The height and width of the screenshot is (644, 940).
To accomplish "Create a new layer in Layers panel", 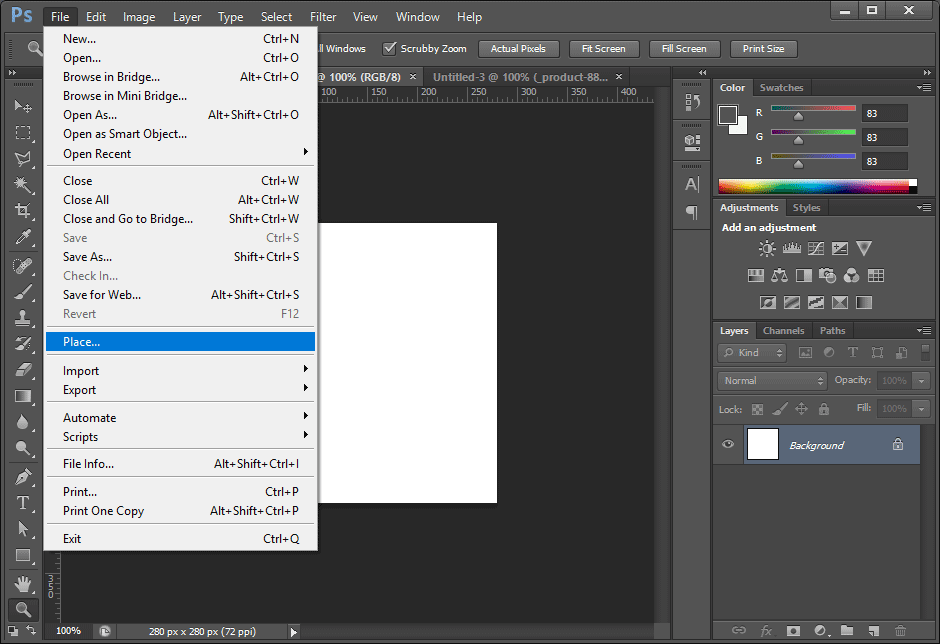I will pyautogui.click(x=872, y=631).
